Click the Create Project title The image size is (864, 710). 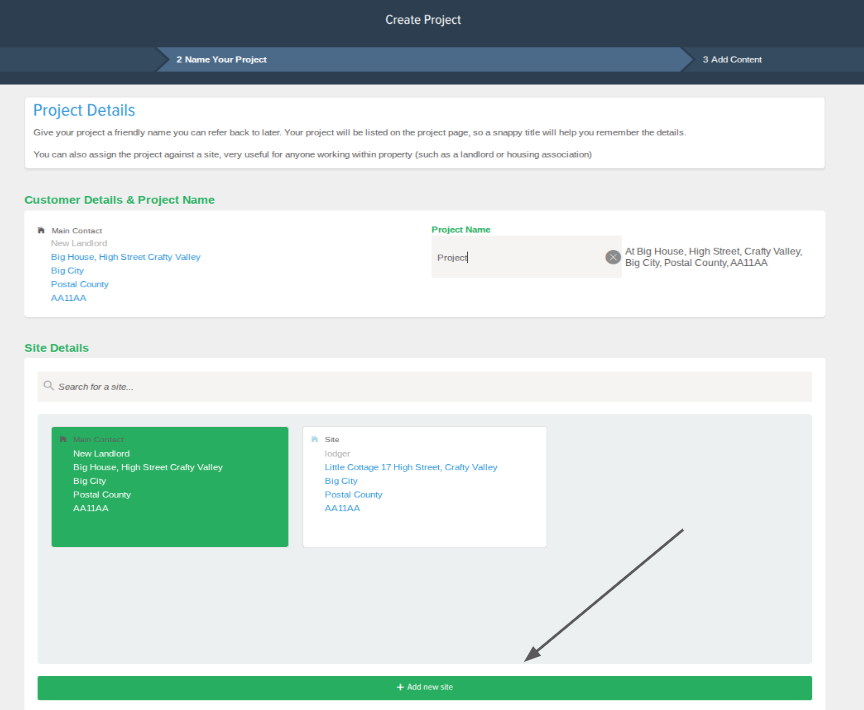[x=423, y=20]
